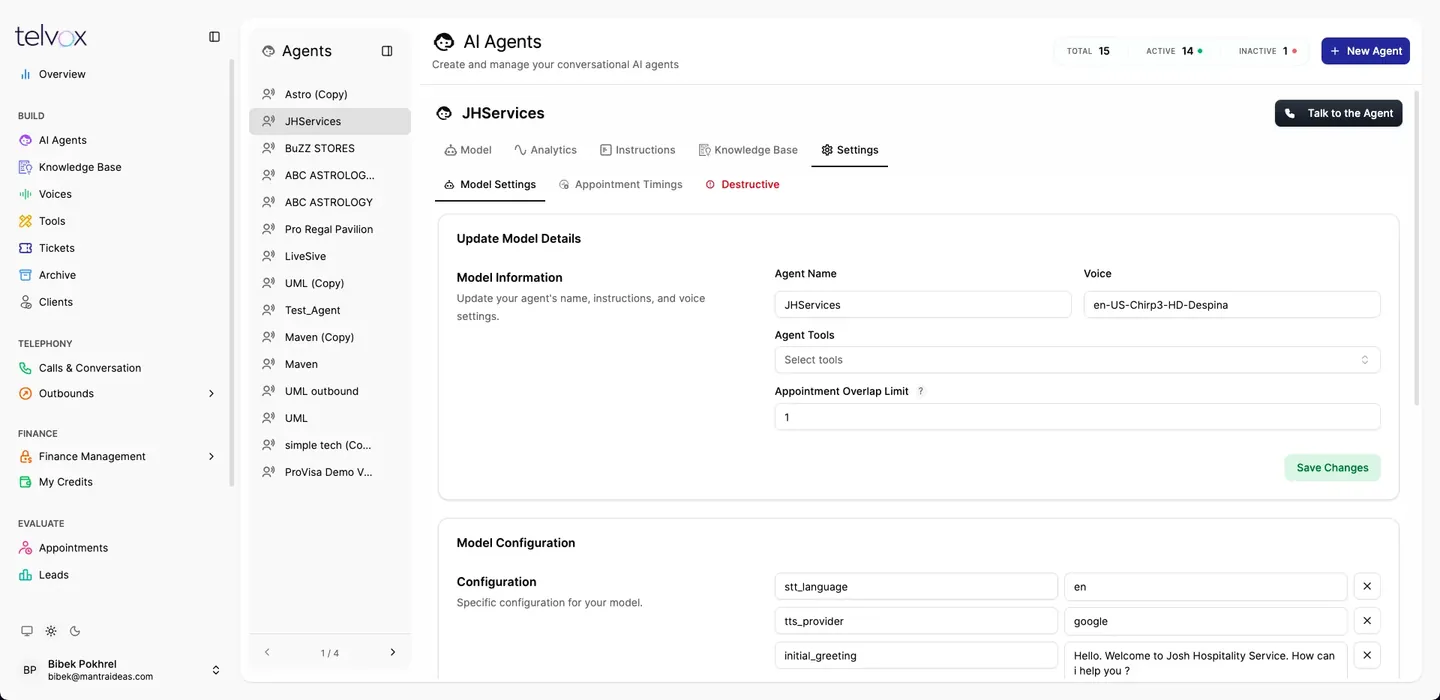Select Astro (Copy) agent
The height and width of the screenshot is (700, 1440).
[330, 94]
